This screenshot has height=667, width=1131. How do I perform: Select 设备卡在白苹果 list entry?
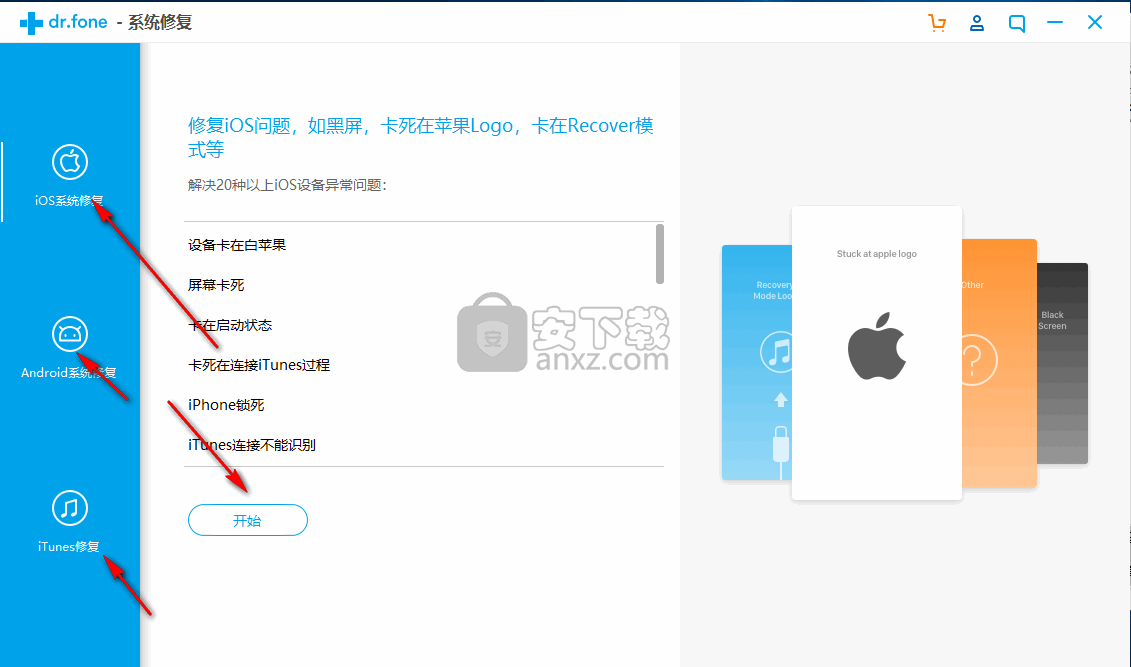point(237,245)
